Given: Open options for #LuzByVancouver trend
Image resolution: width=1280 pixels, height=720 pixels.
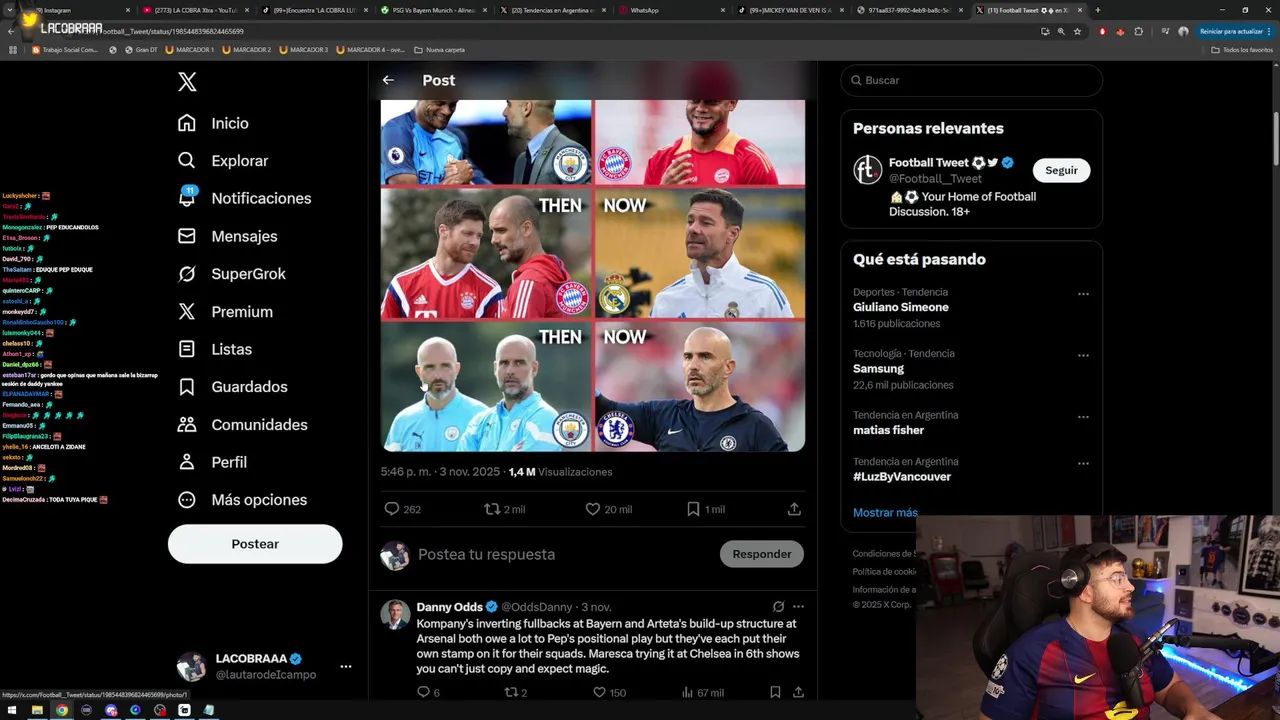Looking at the screenshot, I should tap(1083, 463).
